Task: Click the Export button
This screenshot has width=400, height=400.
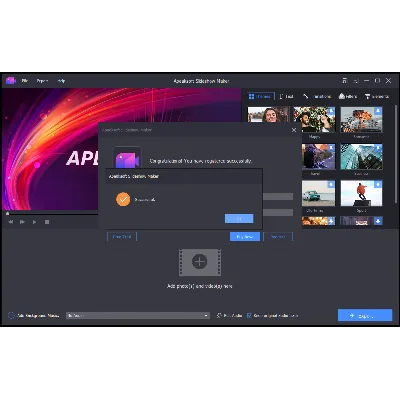Action: [365, 315]
